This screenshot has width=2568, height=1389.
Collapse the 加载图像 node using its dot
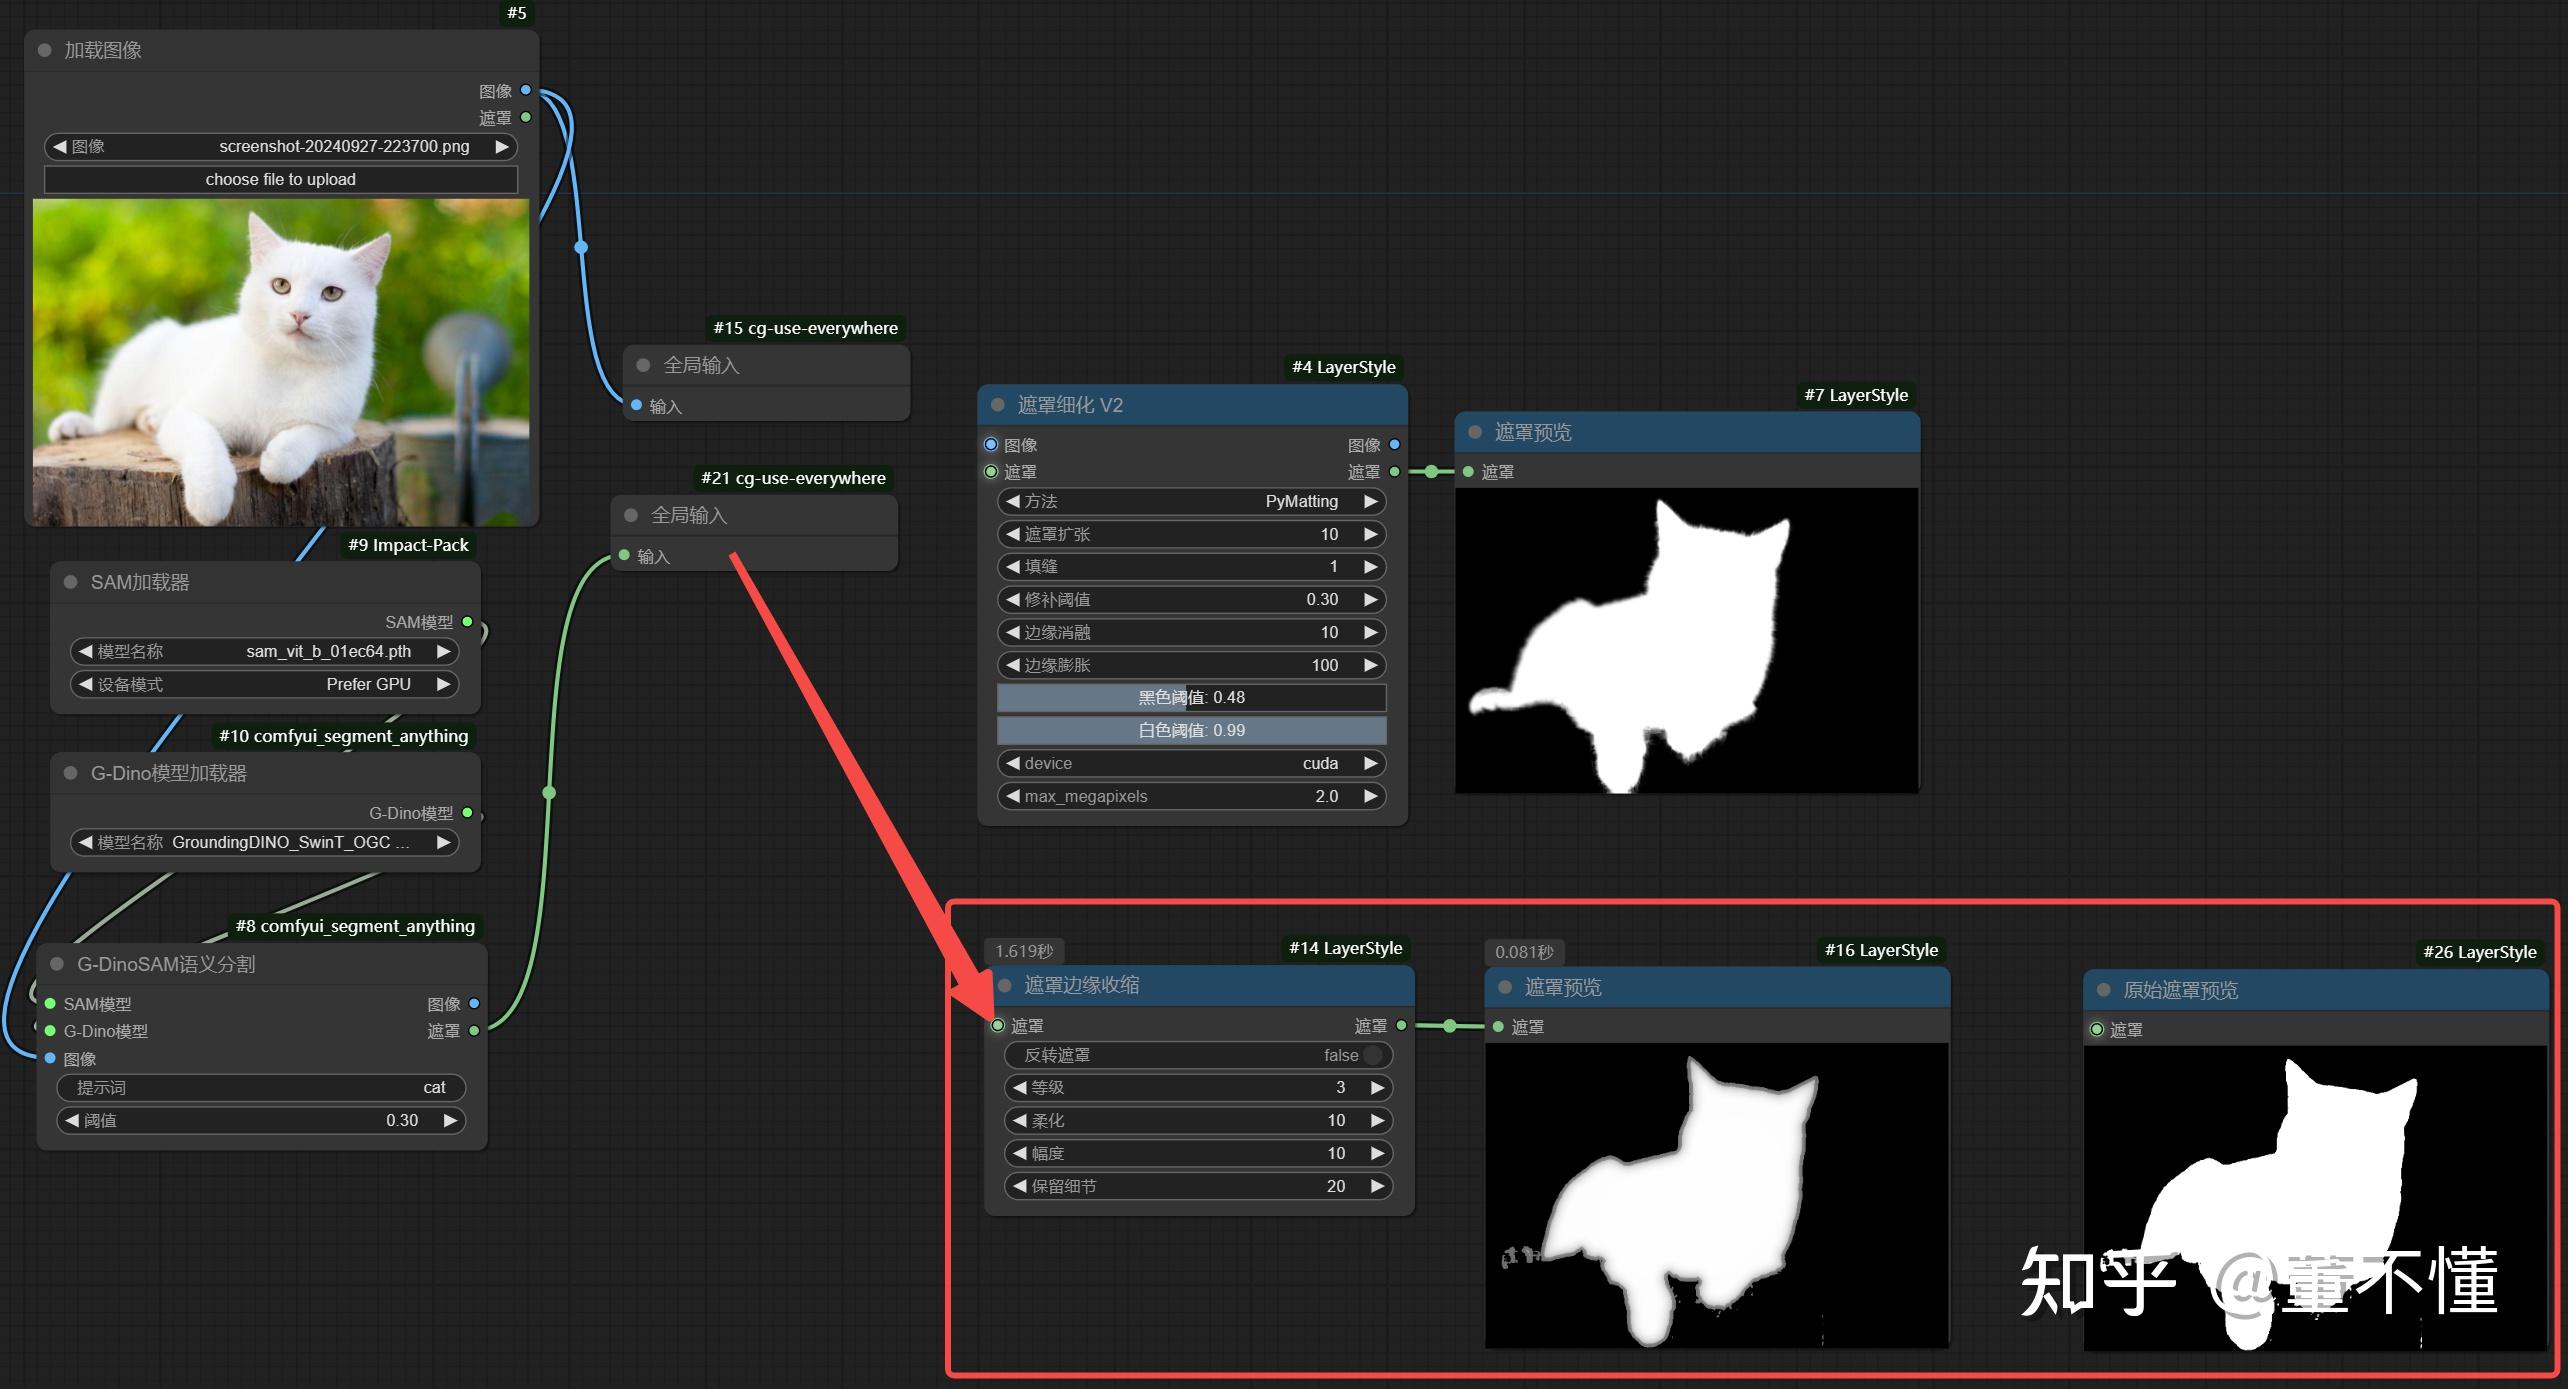point(45,50)
